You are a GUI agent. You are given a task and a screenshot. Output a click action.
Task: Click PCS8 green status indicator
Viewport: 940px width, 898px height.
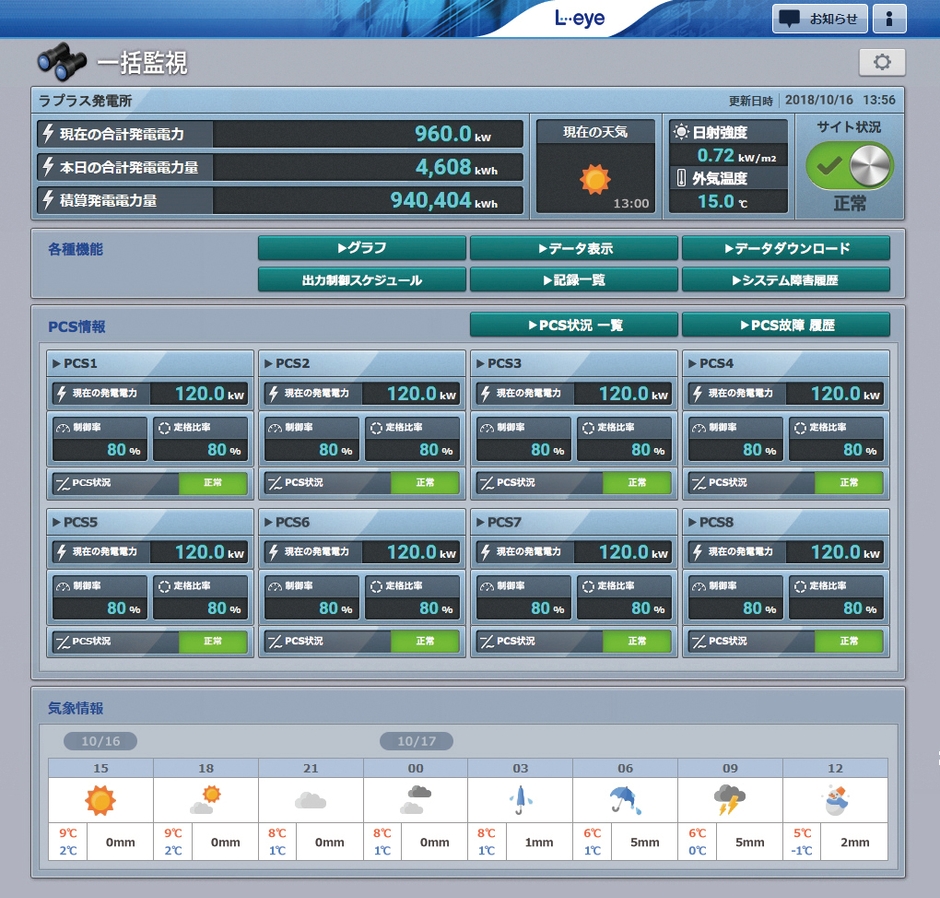pyautogui.click(x=849, y=641)
